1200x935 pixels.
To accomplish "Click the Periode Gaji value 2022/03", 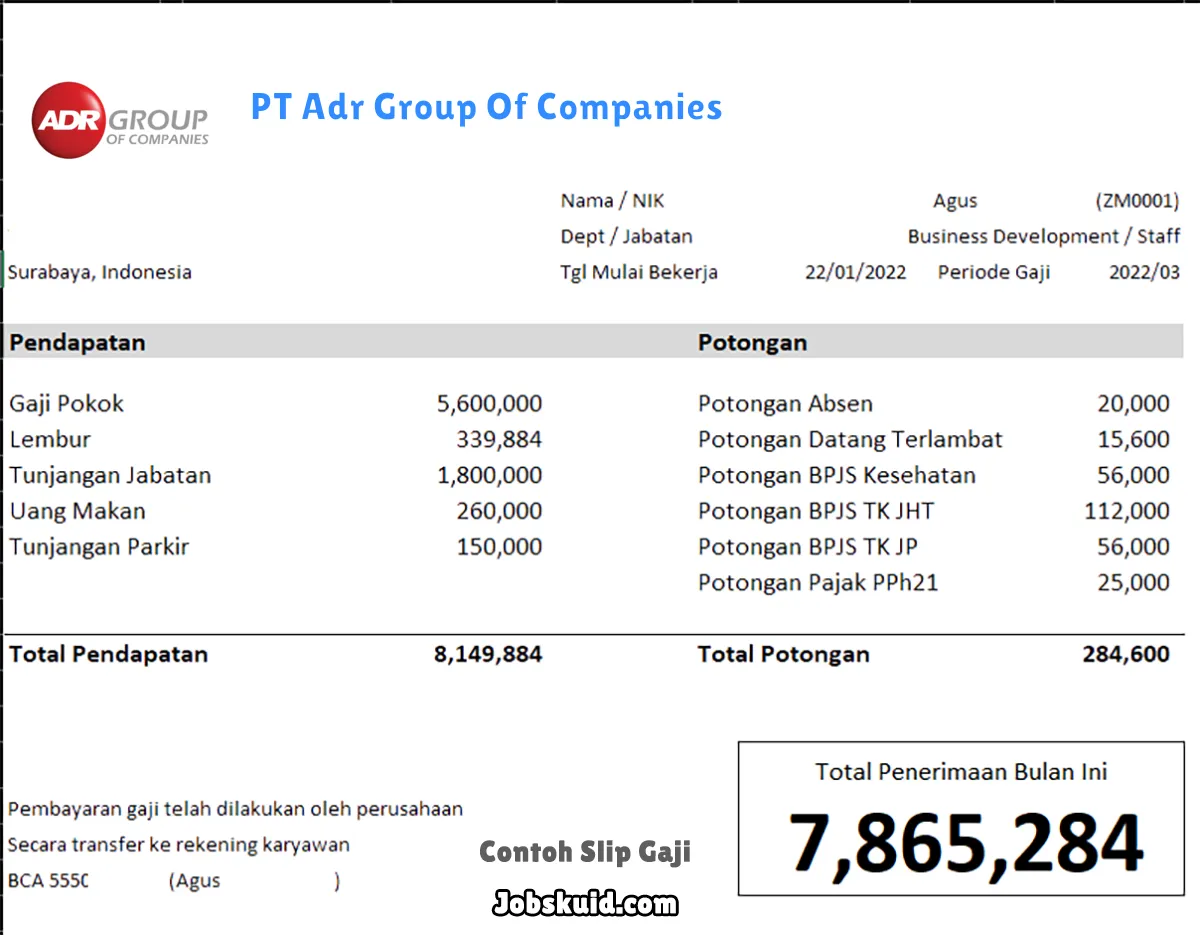I will point(1144,272).
